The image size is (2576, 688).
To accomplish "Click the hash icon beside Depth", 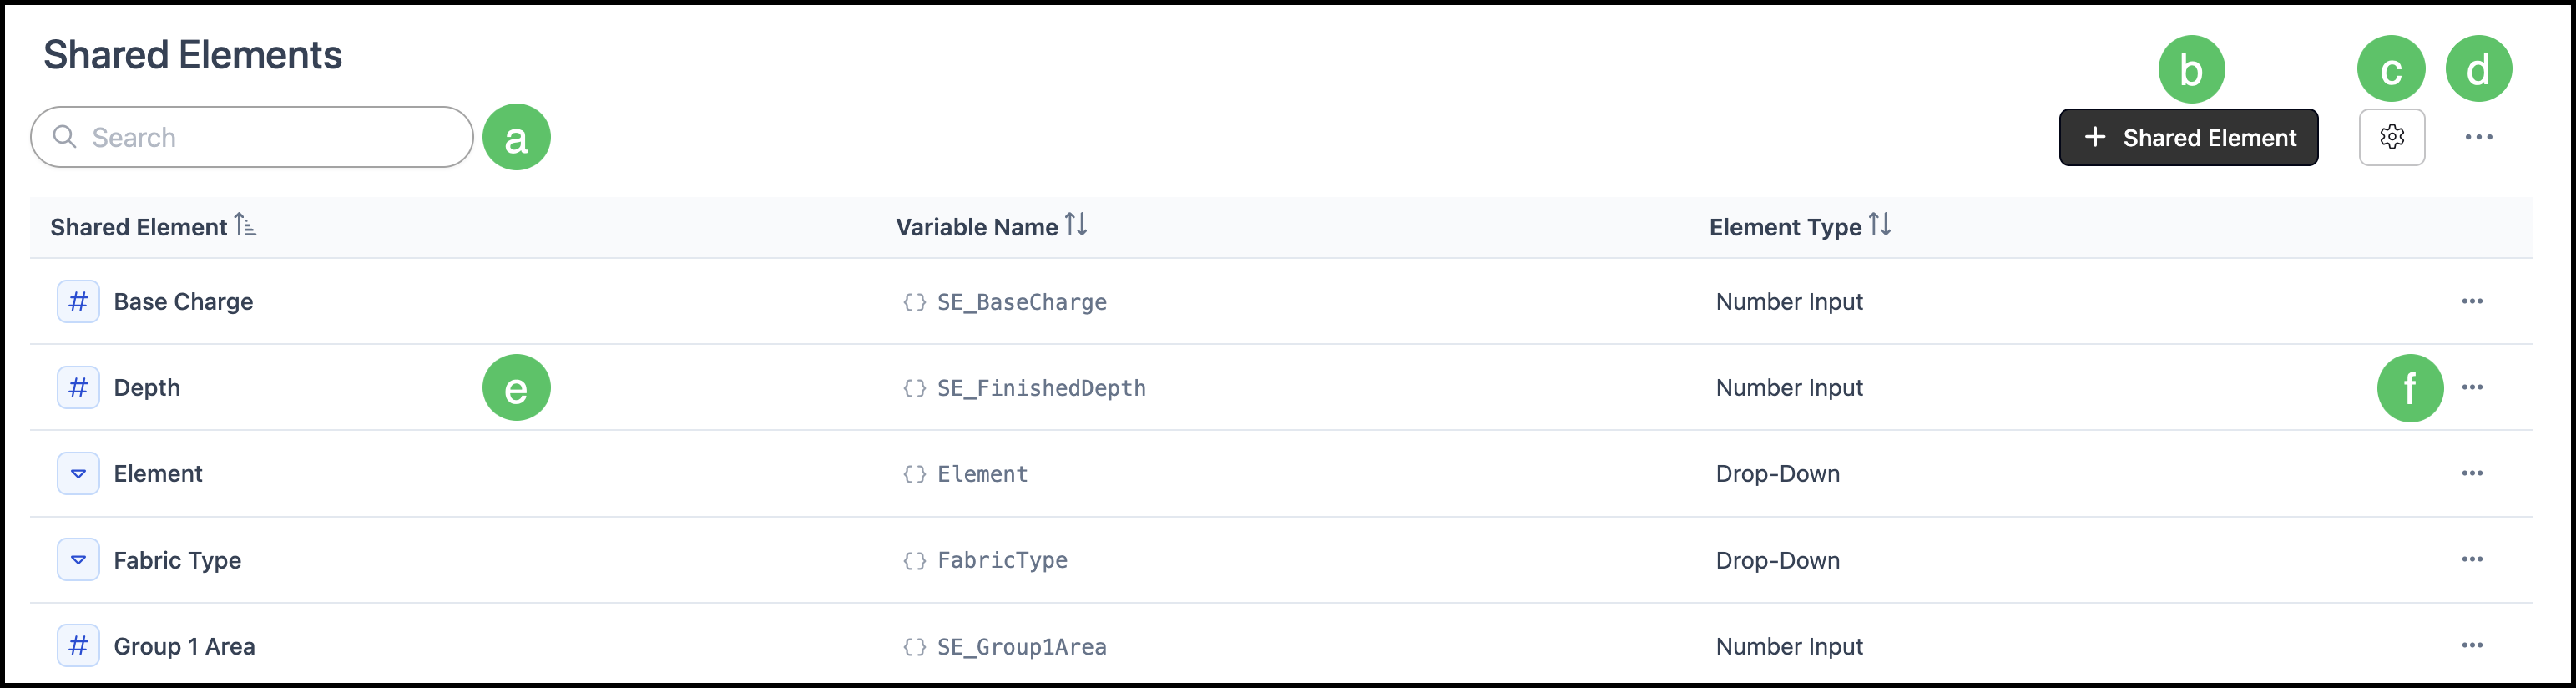I will (x=78, y=388).
